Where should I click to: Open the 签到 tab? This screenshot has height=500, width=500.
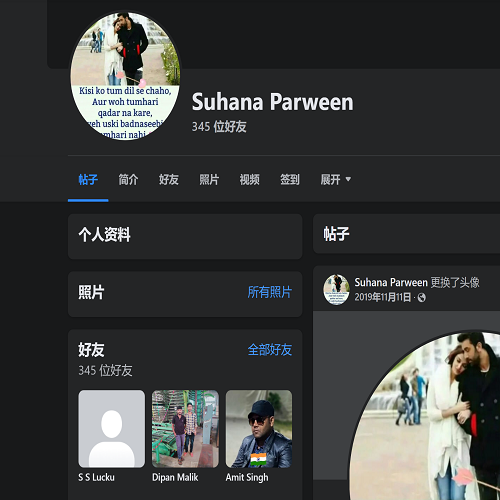pos(290,180)
